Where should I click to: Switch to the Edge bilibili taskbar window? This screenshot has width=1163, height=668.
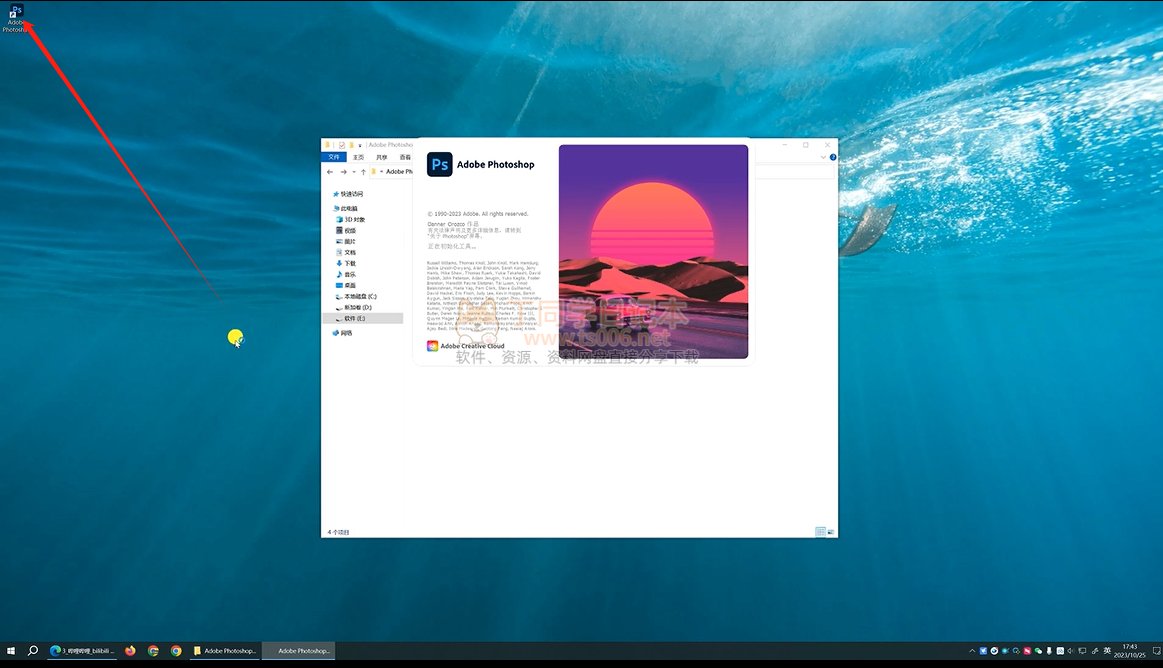pyautogui.click(x=82, y=650)
